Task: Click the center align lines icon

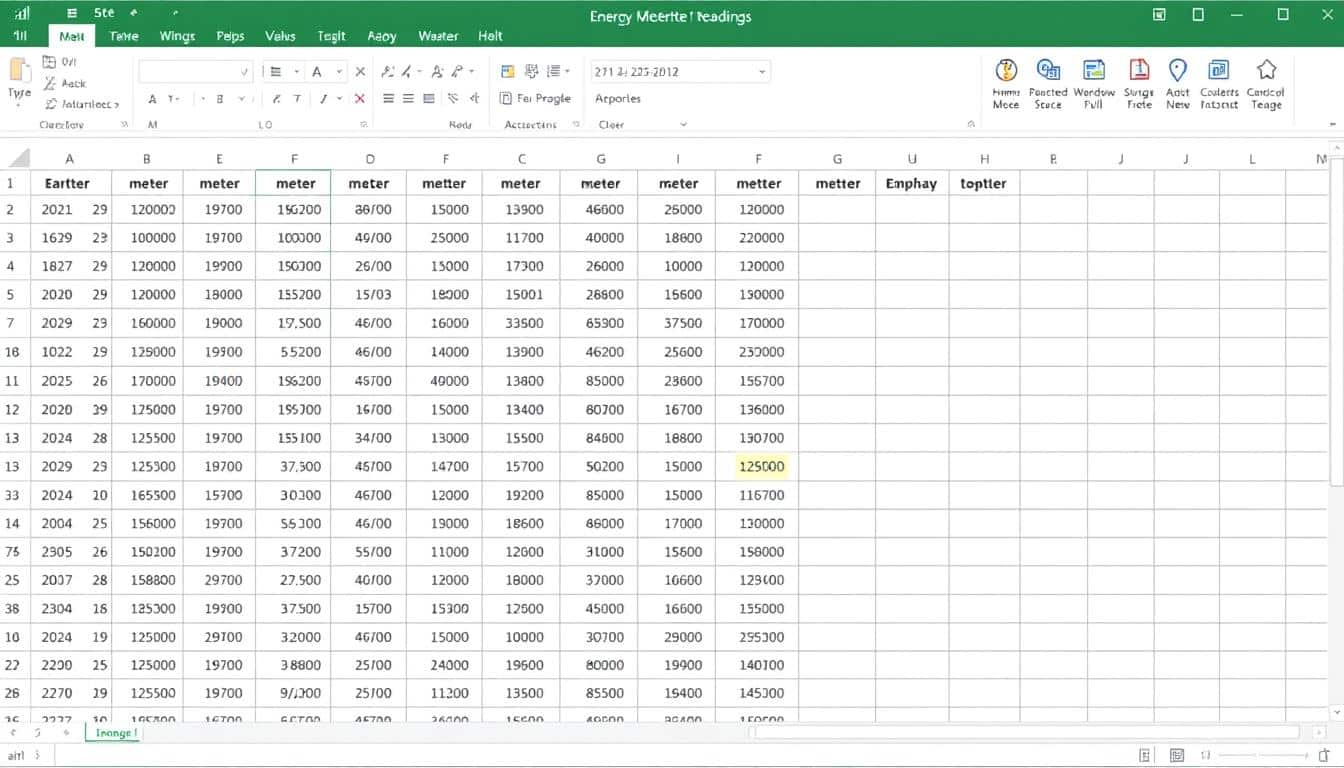Action: coord(408,98)
